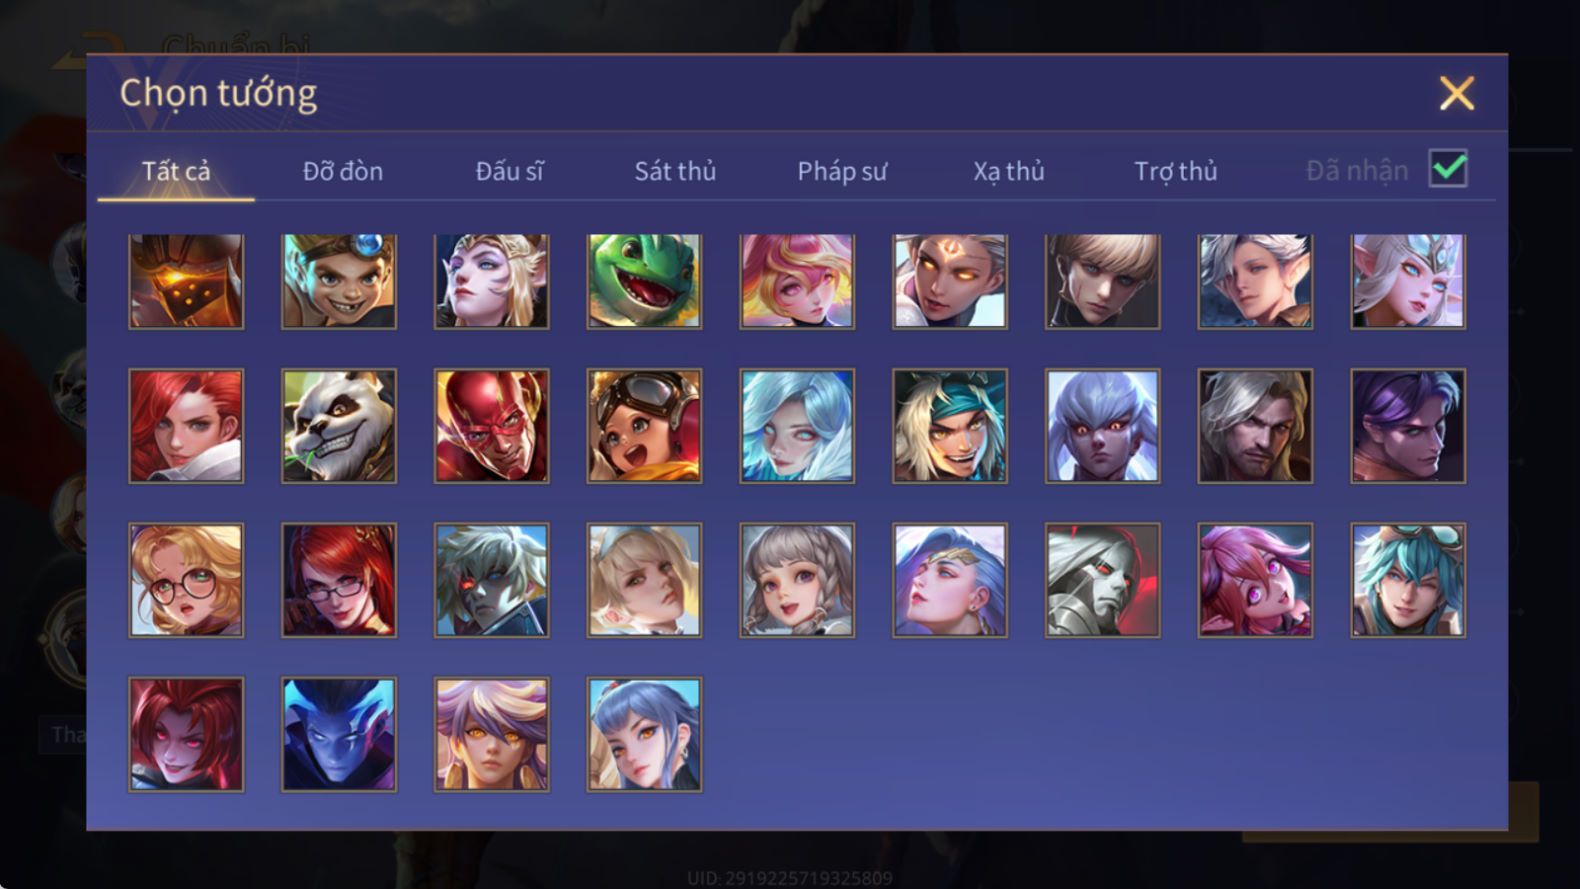Image resolution: width=1580 pixels, height=889 pixels.
Task: Select the Tất cả tab
Action: pos(176,171)
